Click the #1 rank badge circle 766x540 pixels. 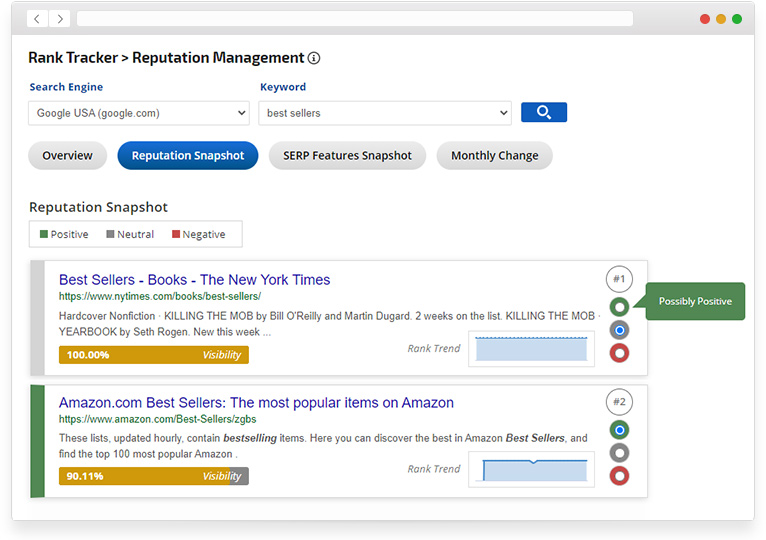619,279
